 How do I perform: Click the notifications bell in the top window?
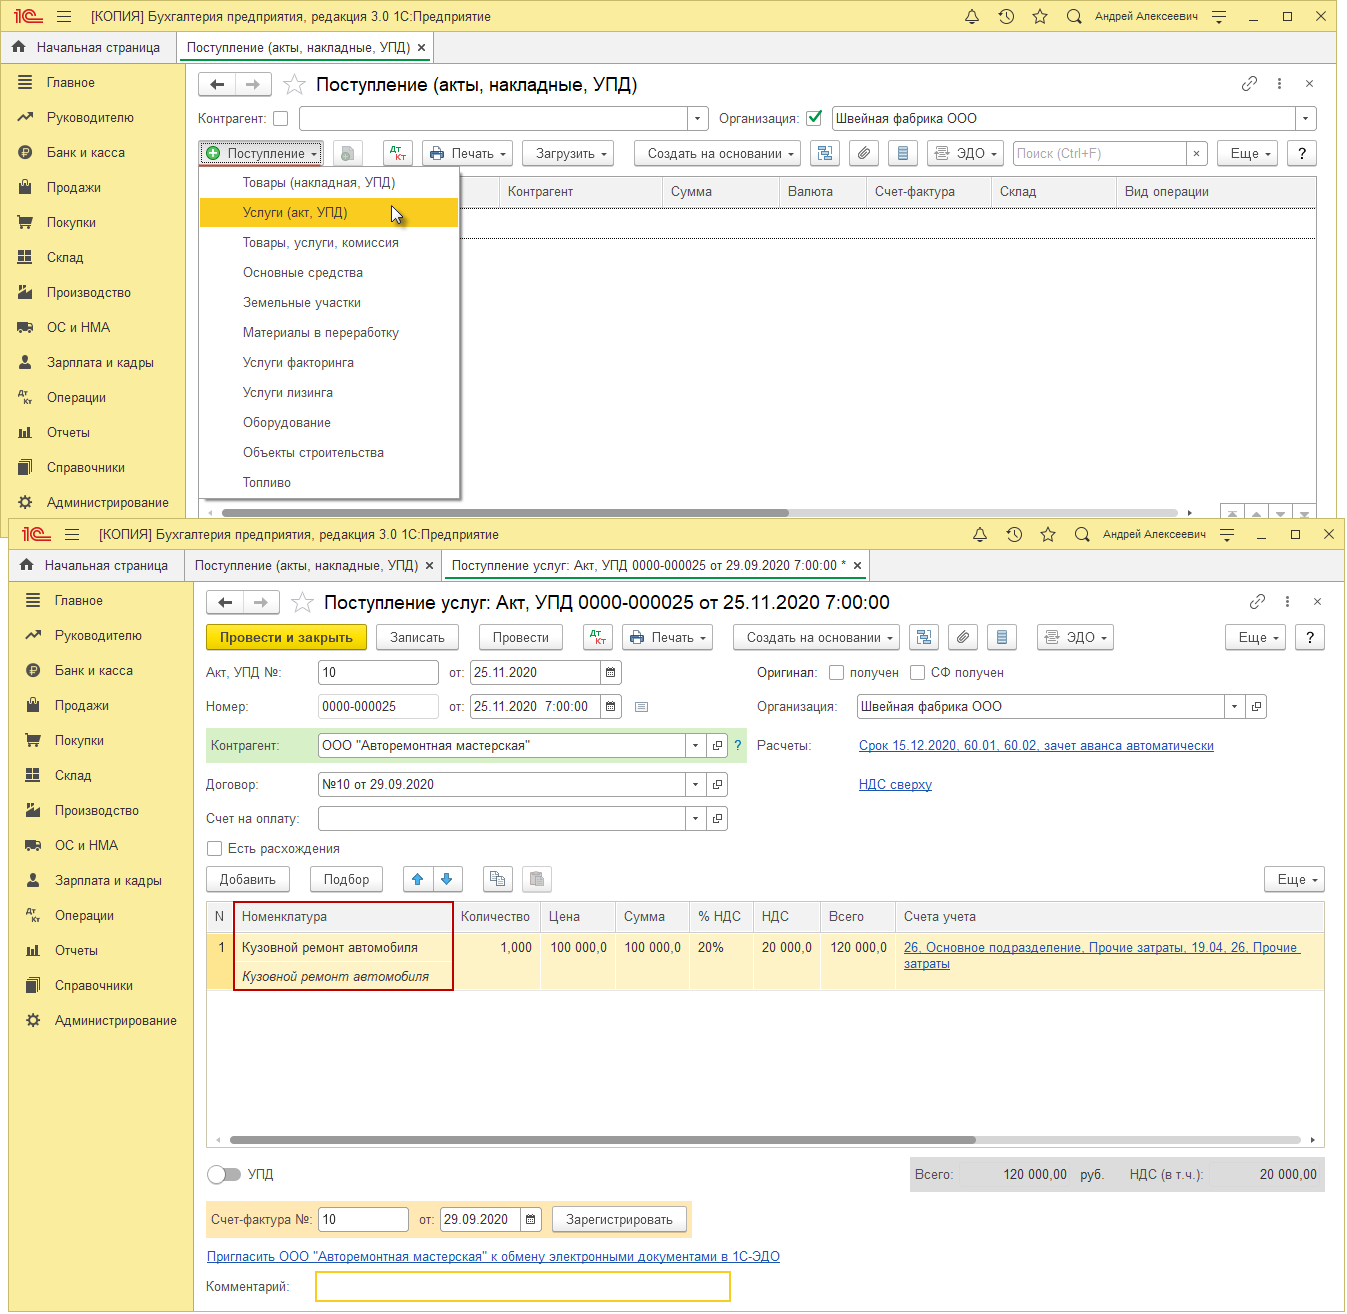[972, 16]
